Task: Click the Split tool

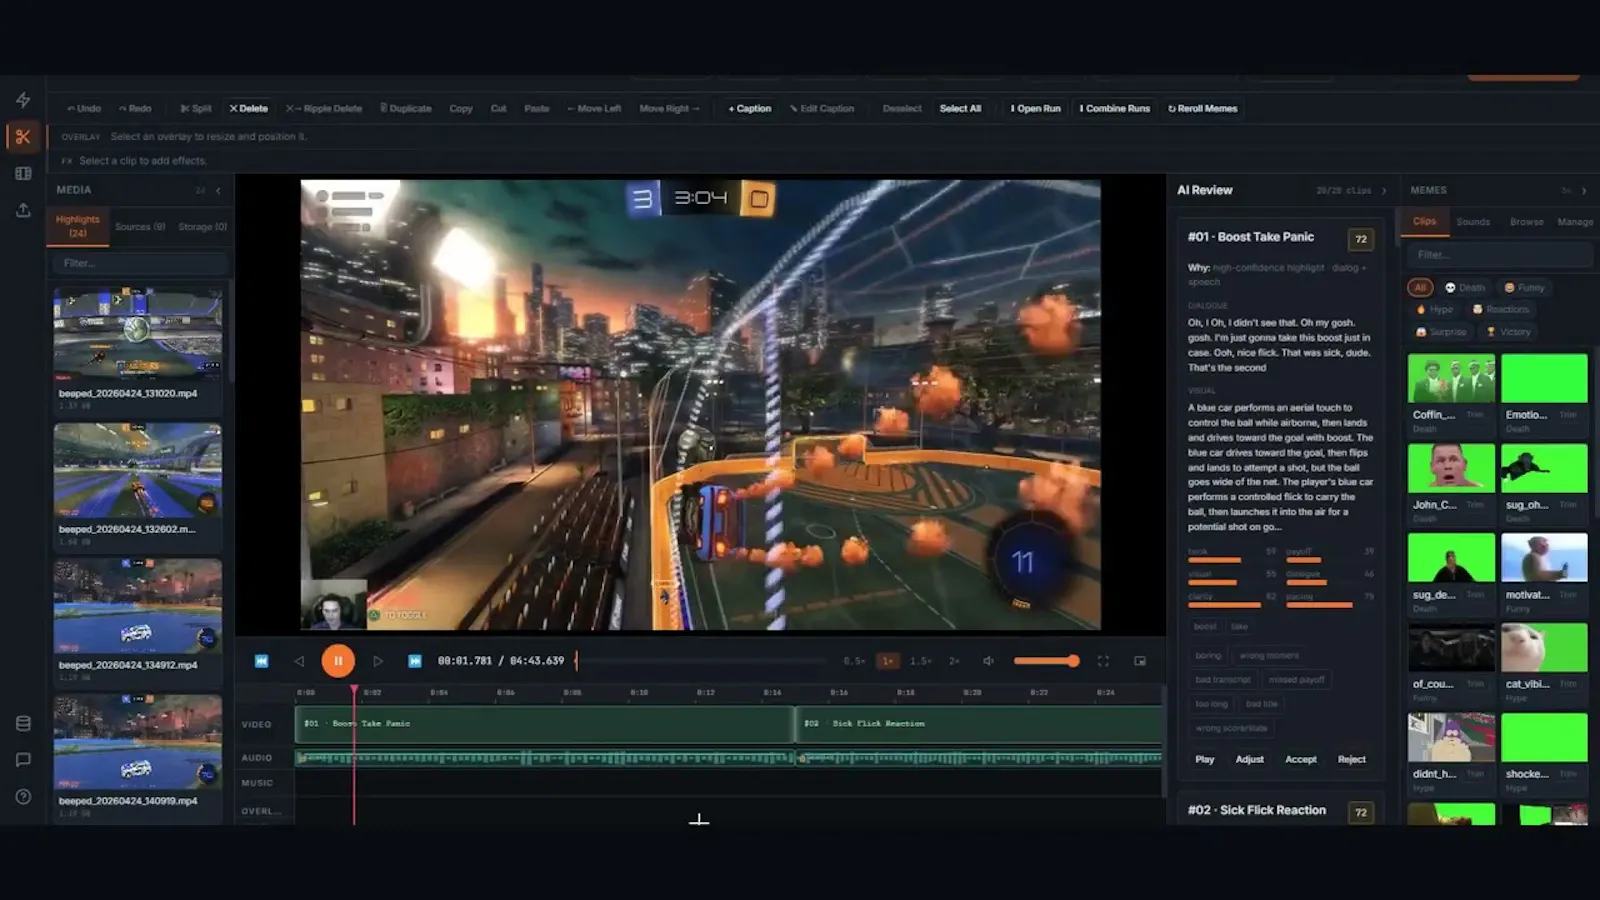Action: point(196,108)
